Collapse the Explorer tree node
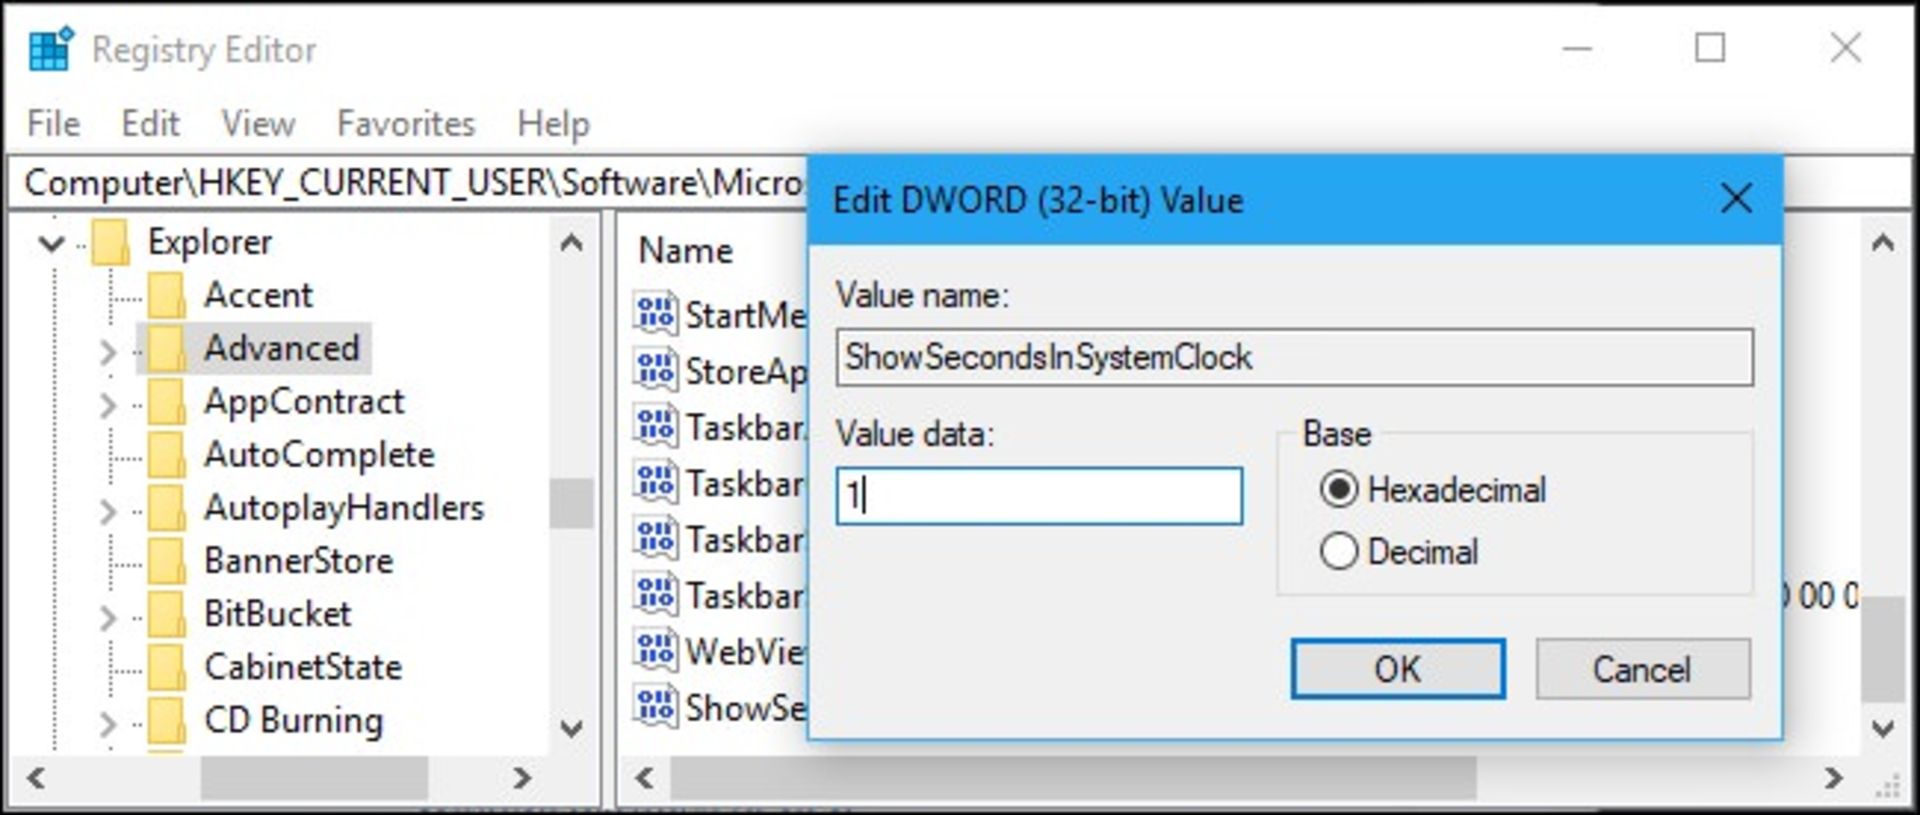Viewport: 1920px width, 815px height. coord(51,243)
